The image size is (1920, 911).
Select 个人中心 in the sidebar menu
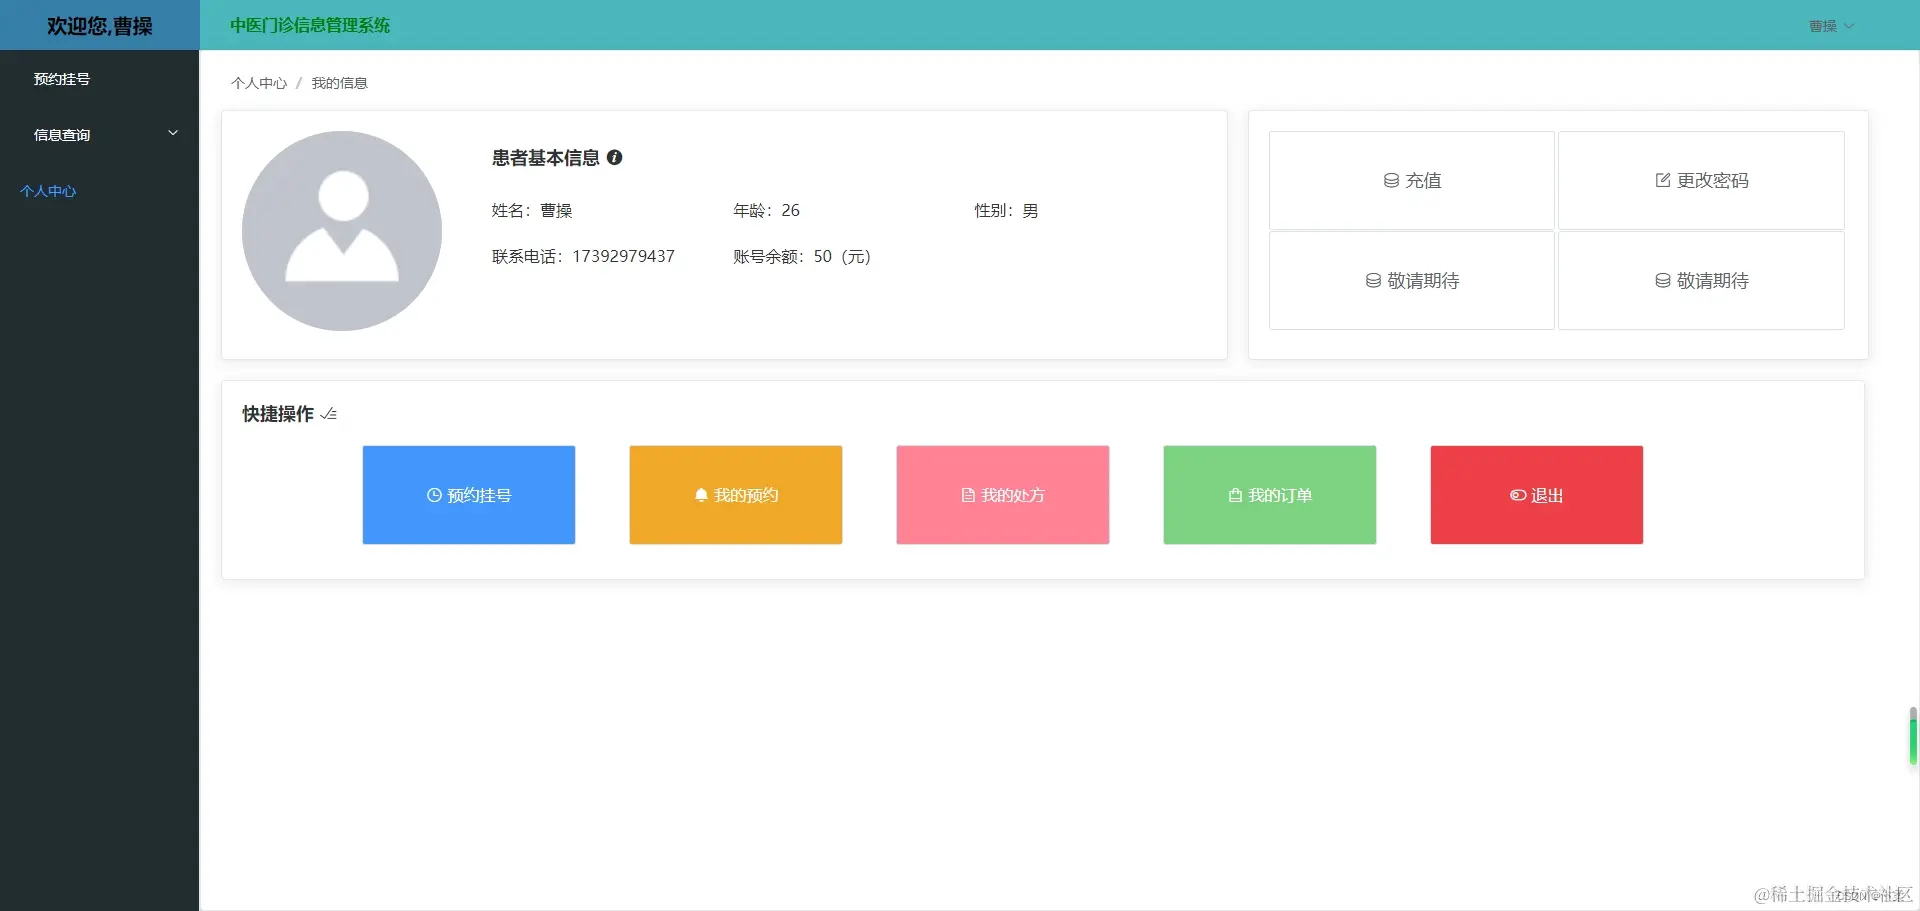(47, 190)
